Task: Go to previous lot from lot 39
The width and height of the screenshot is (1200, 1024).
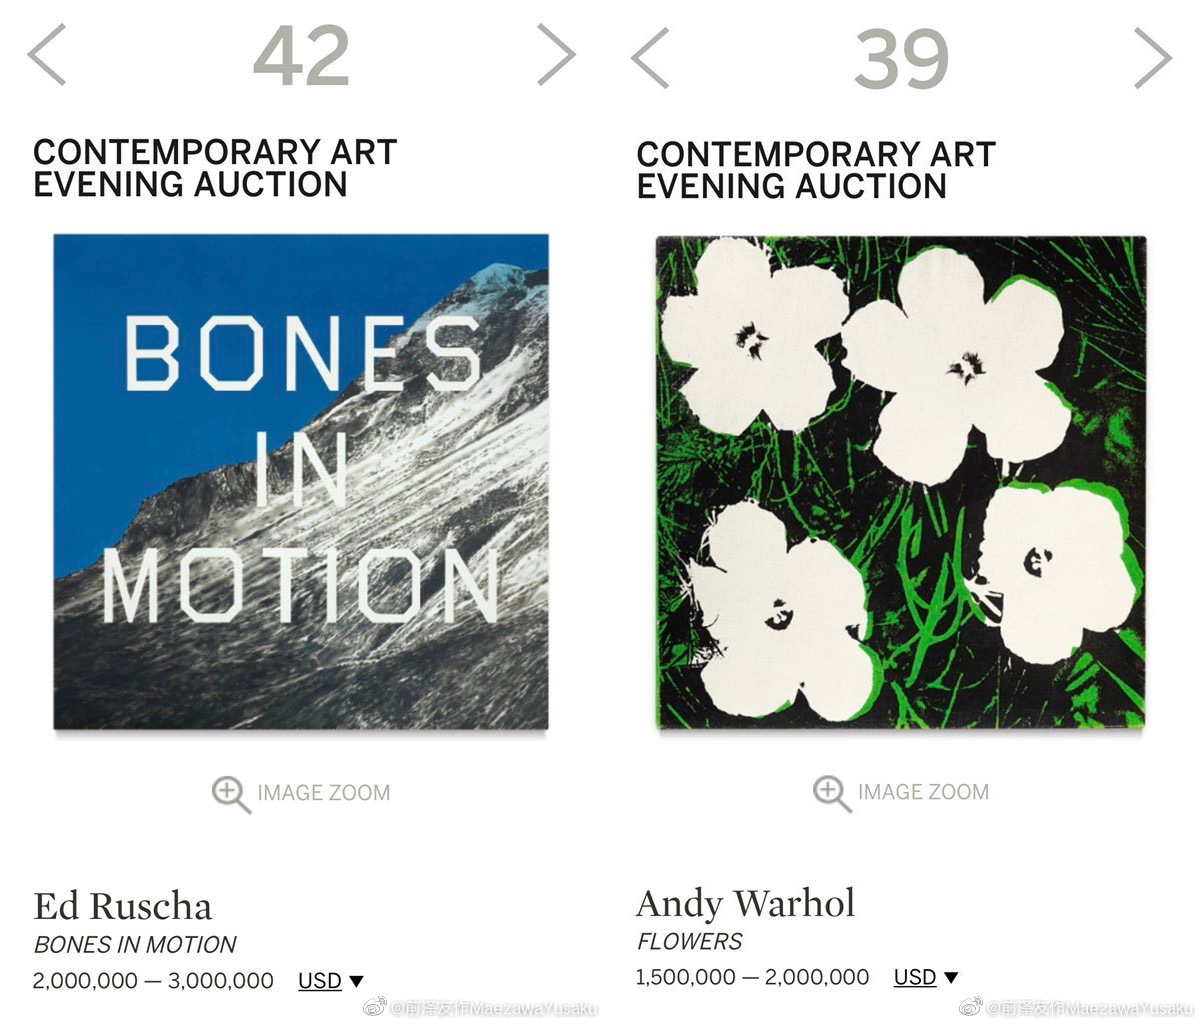Action: [x=649, y=57]
